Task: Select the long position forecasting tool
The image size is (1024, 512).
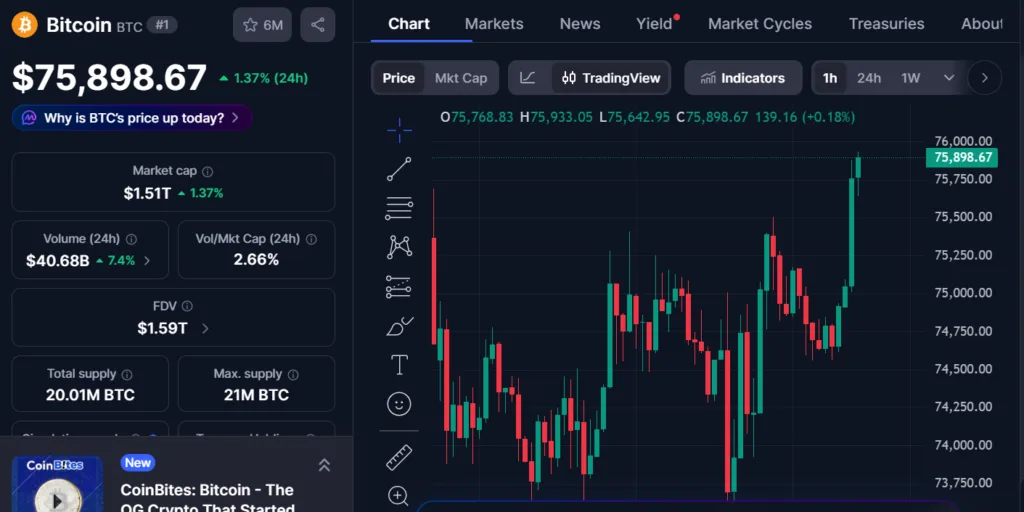Action: point(399,287)
